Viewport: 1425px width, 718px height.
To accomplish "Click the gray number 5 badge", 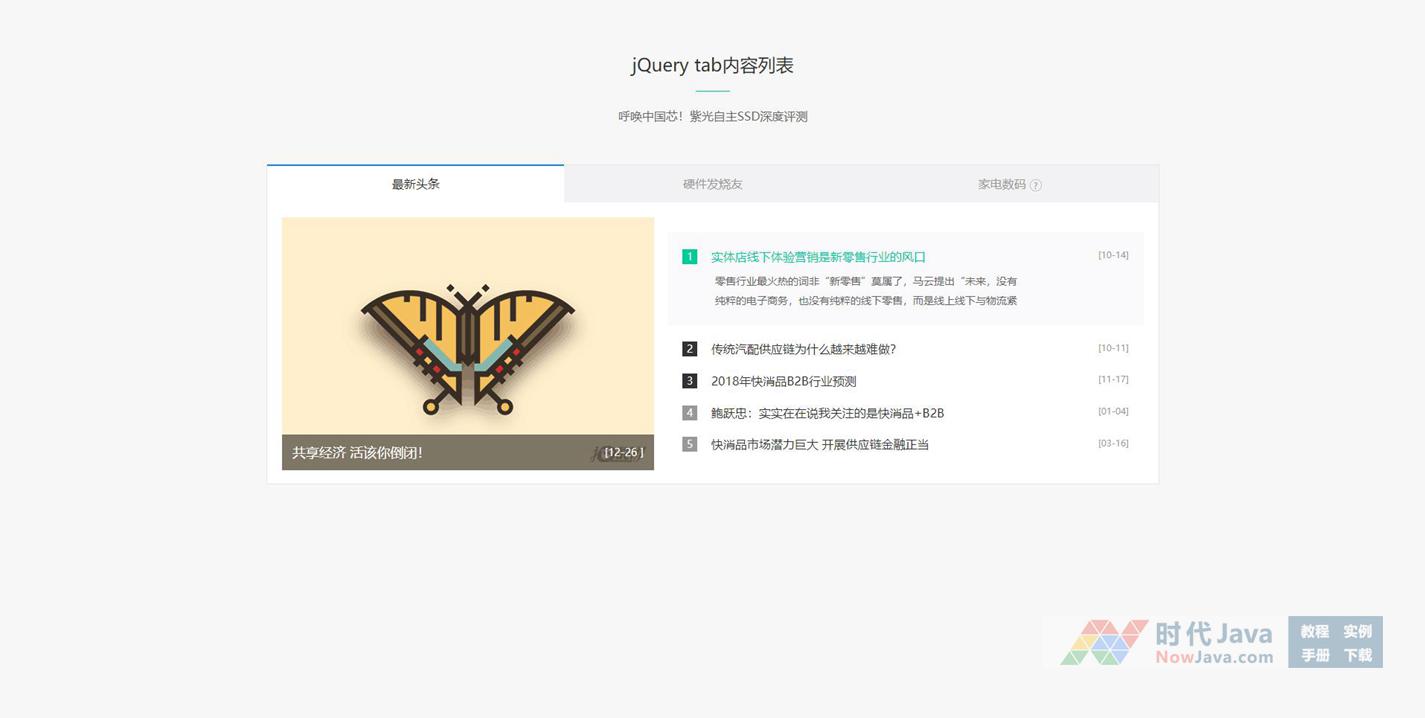I will pos(689,444).
